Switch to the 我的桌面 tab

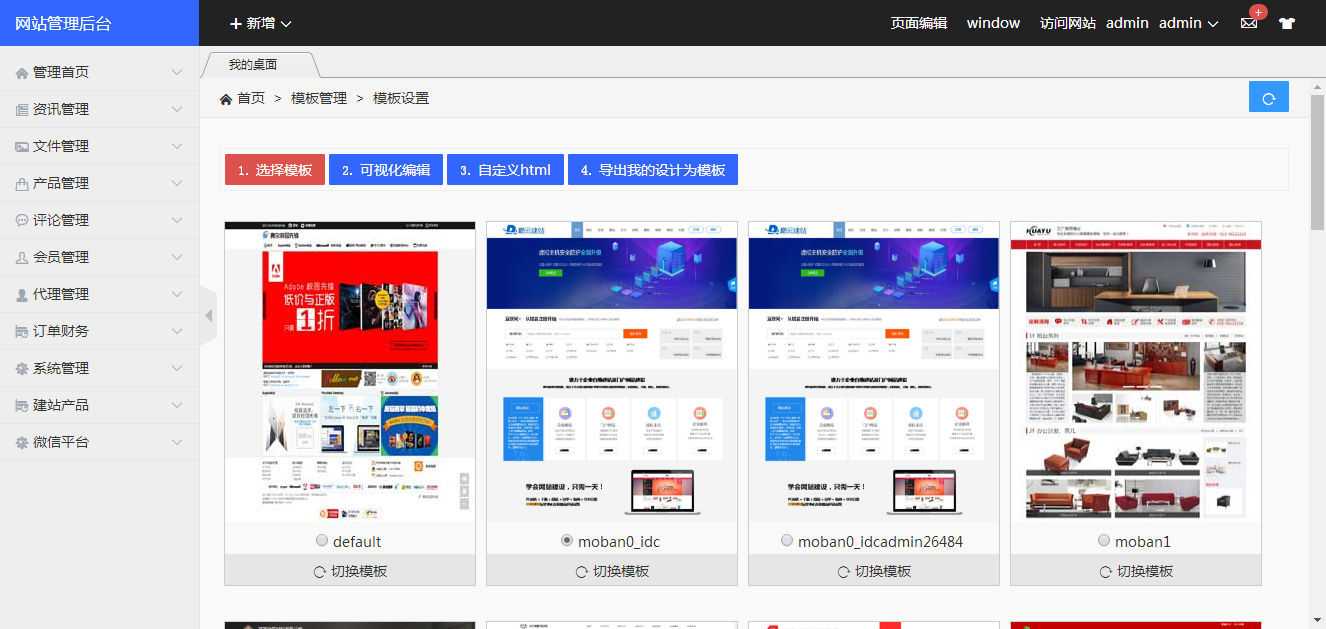coord(253,65)
